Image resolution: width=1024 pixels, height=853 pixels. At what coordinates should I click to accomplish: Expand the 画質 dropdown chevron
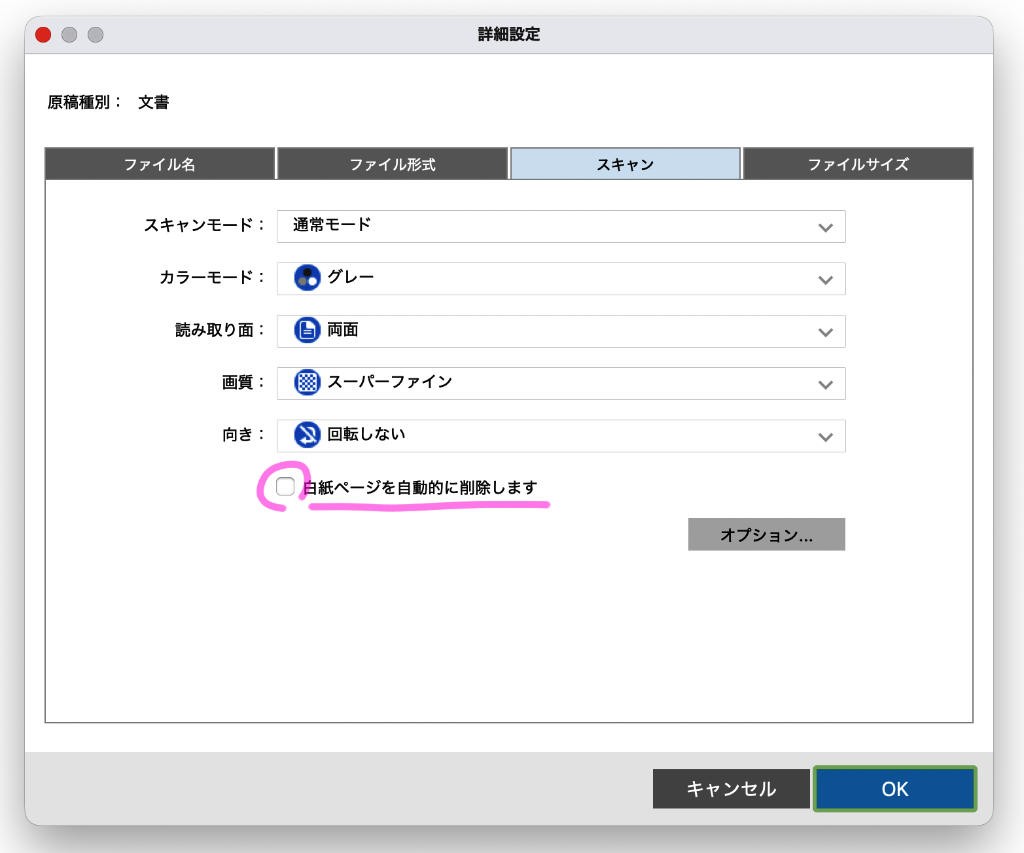825,383
